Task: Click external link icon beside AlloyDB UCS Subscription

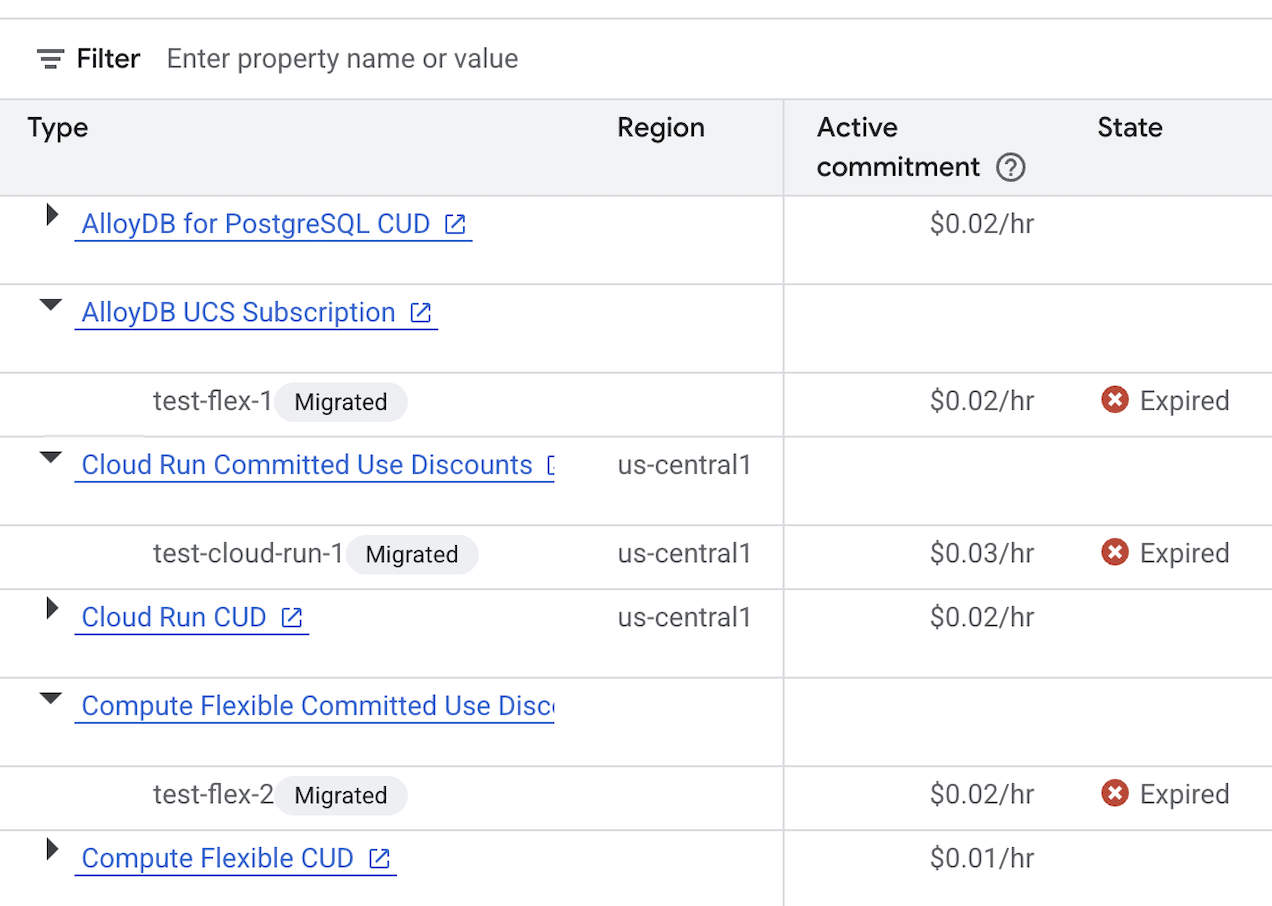Action: [x=421, y=313]
